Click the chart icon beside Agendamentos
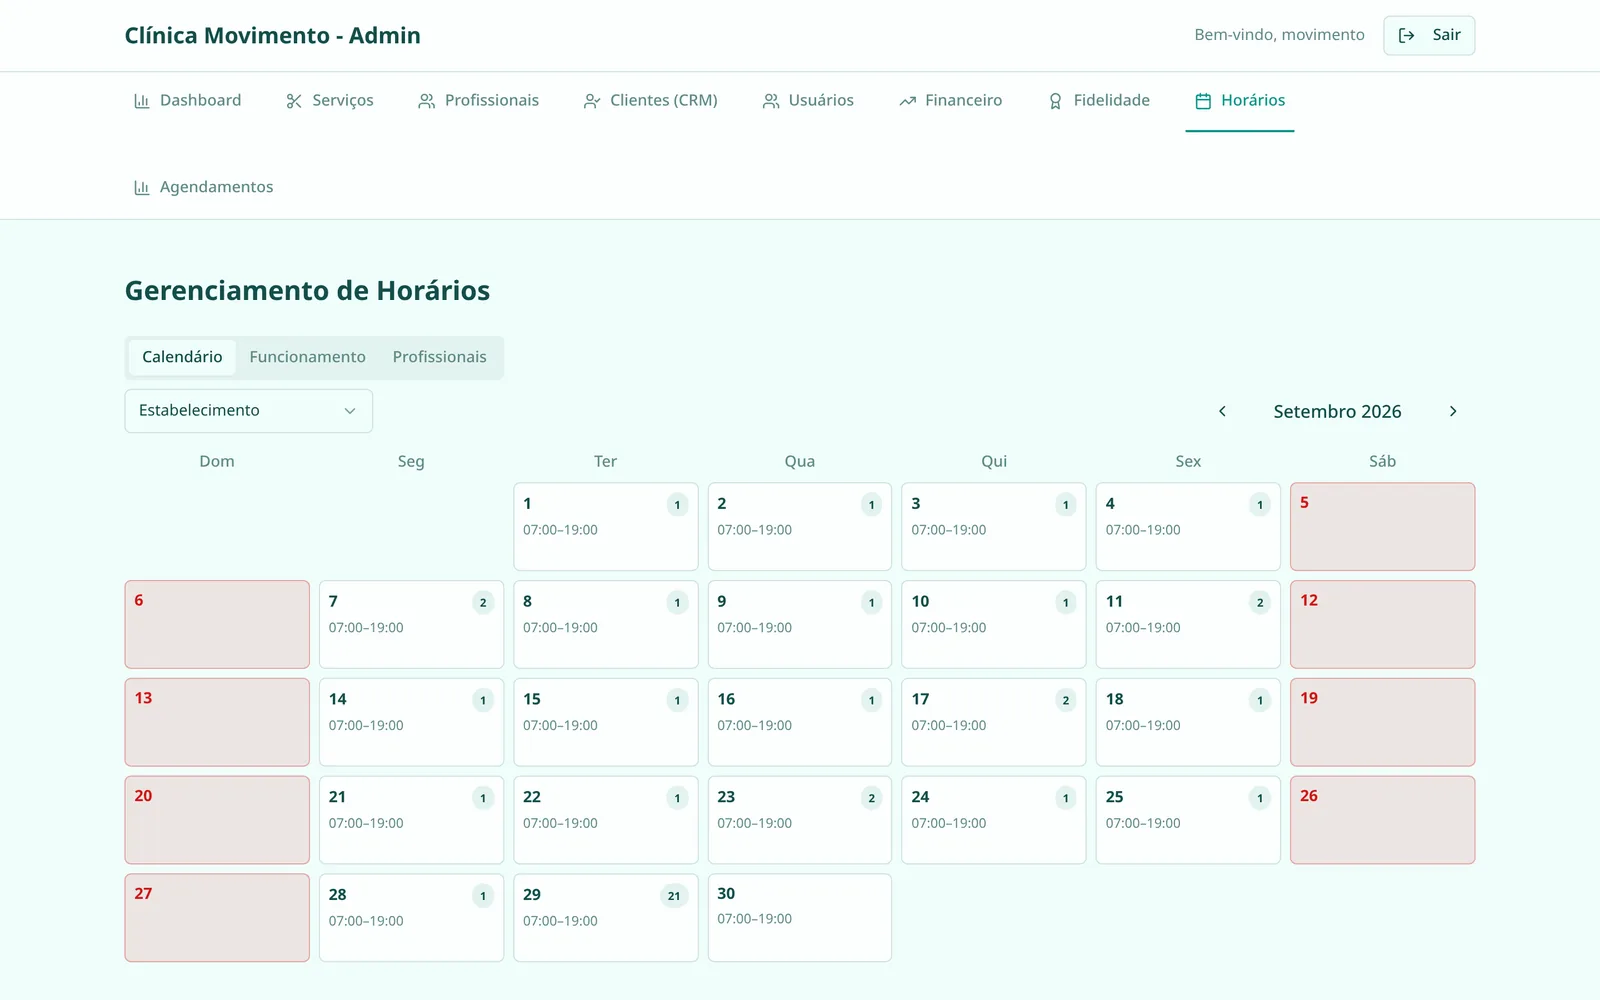The image size is (1600, 1000). pos(142,188)
